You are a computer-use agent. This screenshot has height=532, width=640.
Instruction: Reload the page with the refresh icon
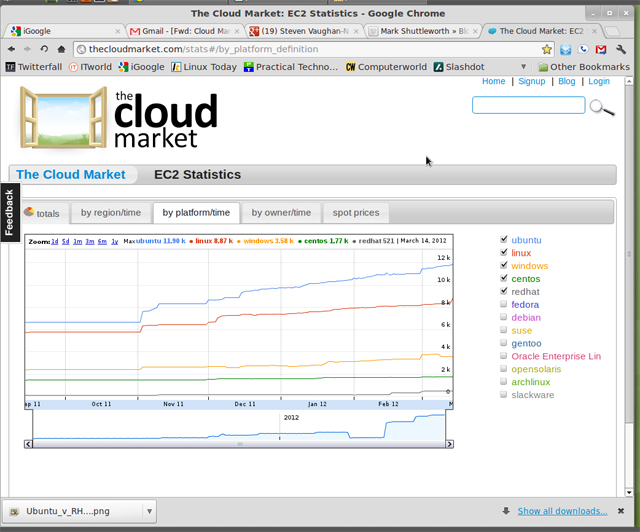point(44,49)
